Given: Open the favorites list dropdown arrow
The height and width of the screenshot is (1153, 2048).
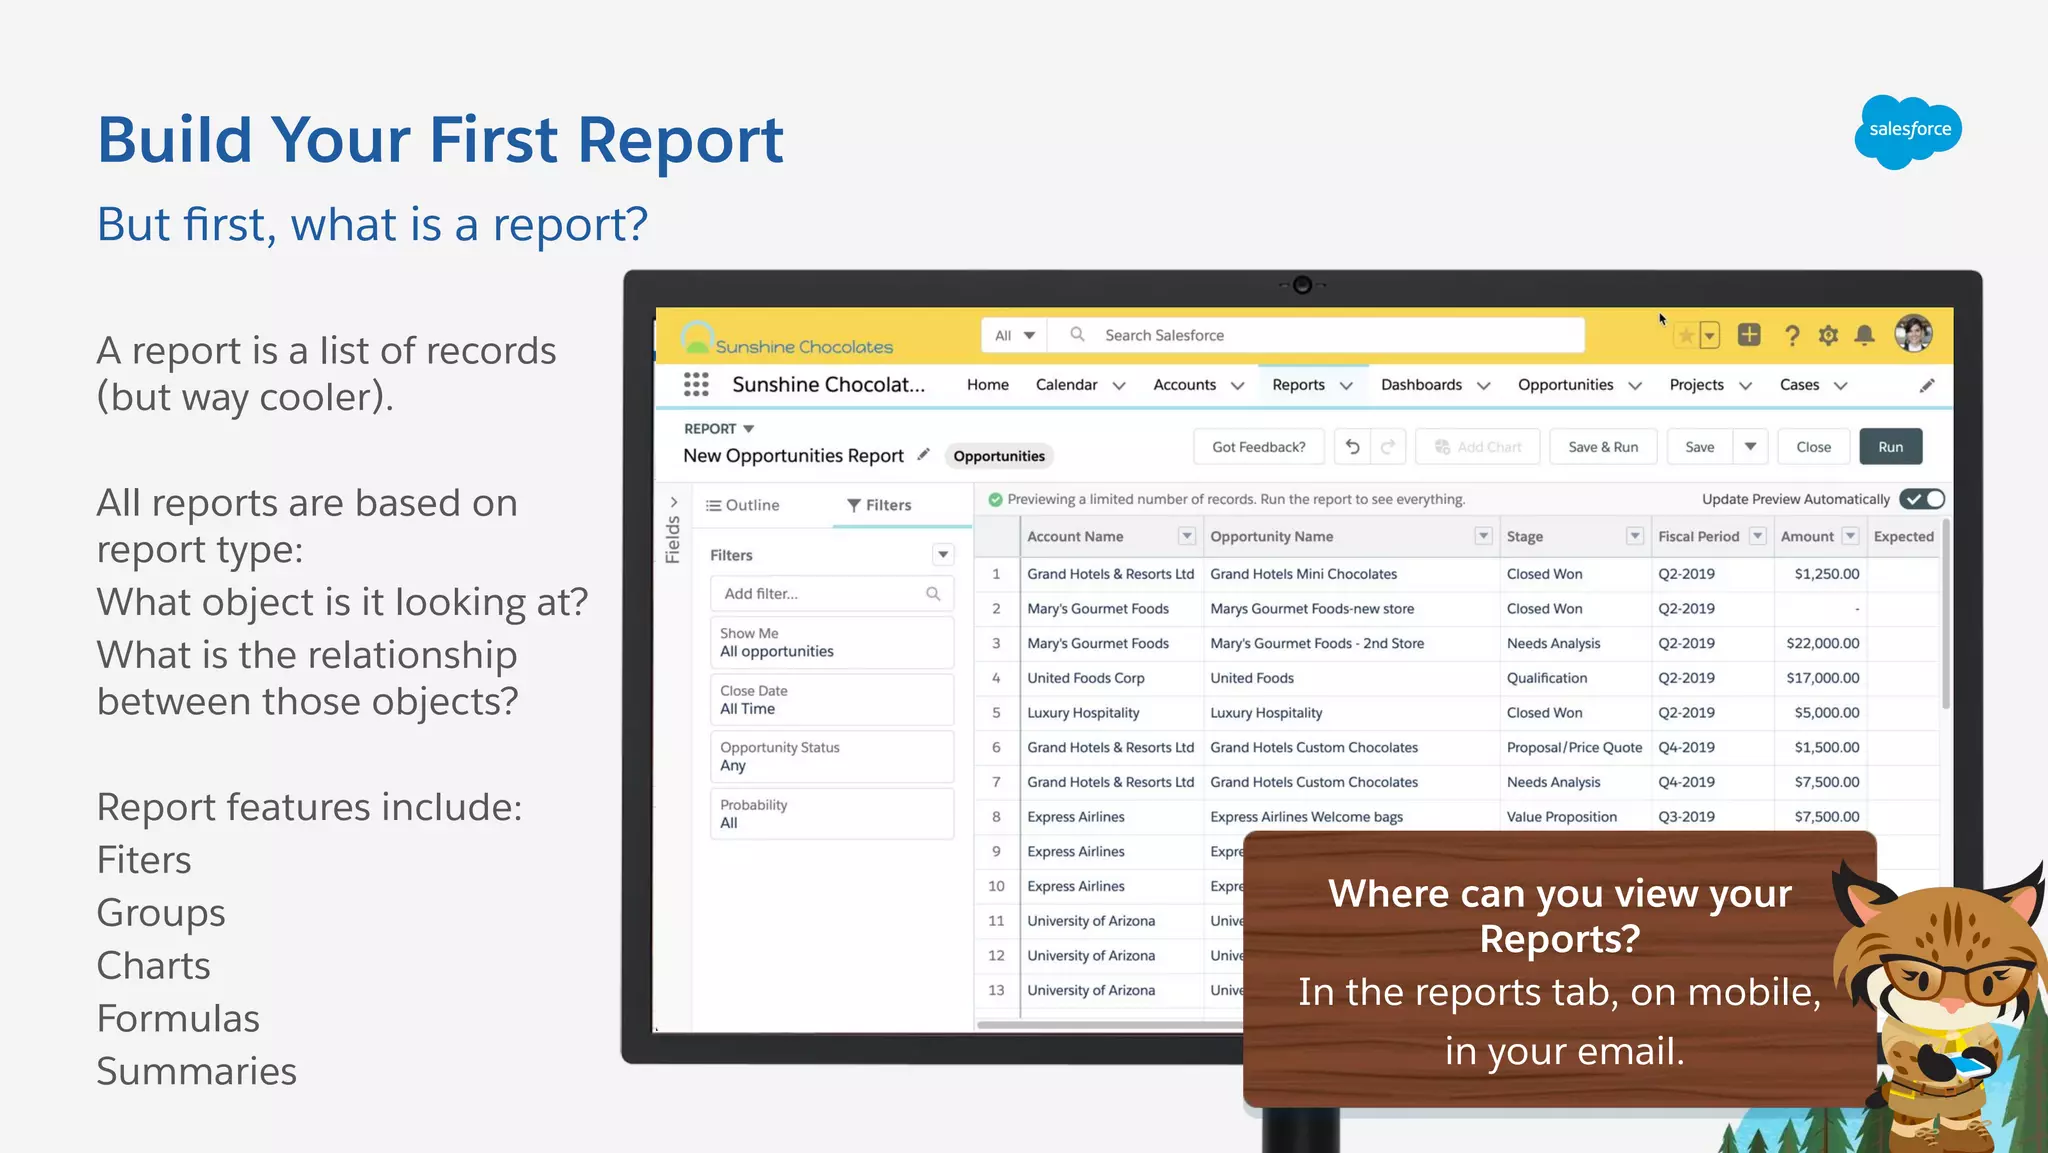Looking at the screenshot, I should click(1709, 336).
